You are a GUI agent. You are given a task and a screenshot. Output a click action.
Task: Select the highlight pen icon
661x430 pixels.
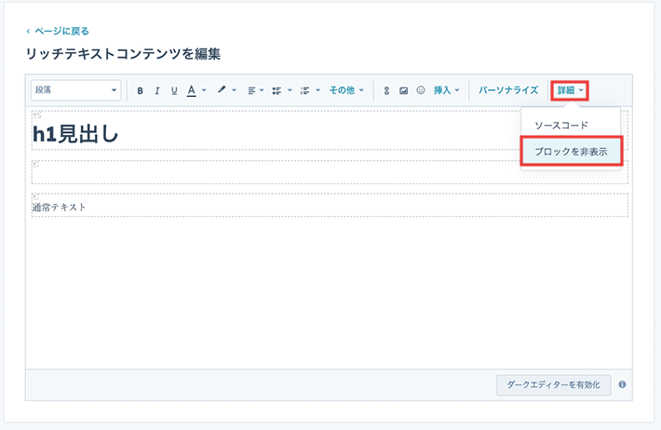(221, 89)
